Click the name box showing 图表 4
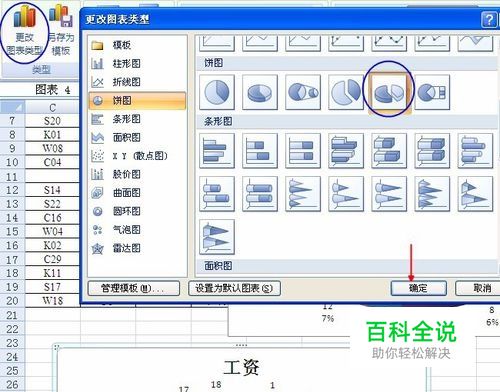 click(x=40, y=90)
